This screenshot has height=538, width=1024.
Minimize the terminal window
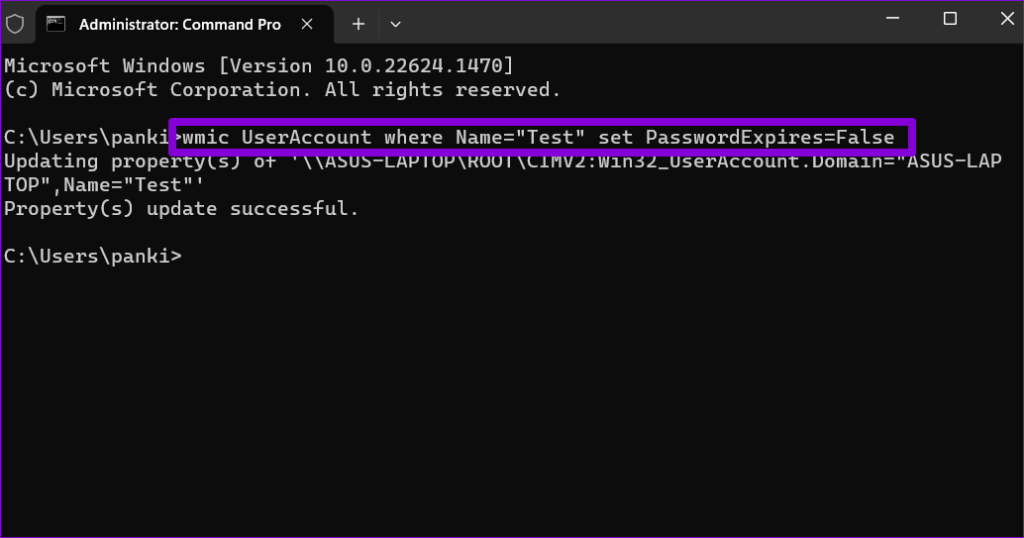(x=893, y=18)
